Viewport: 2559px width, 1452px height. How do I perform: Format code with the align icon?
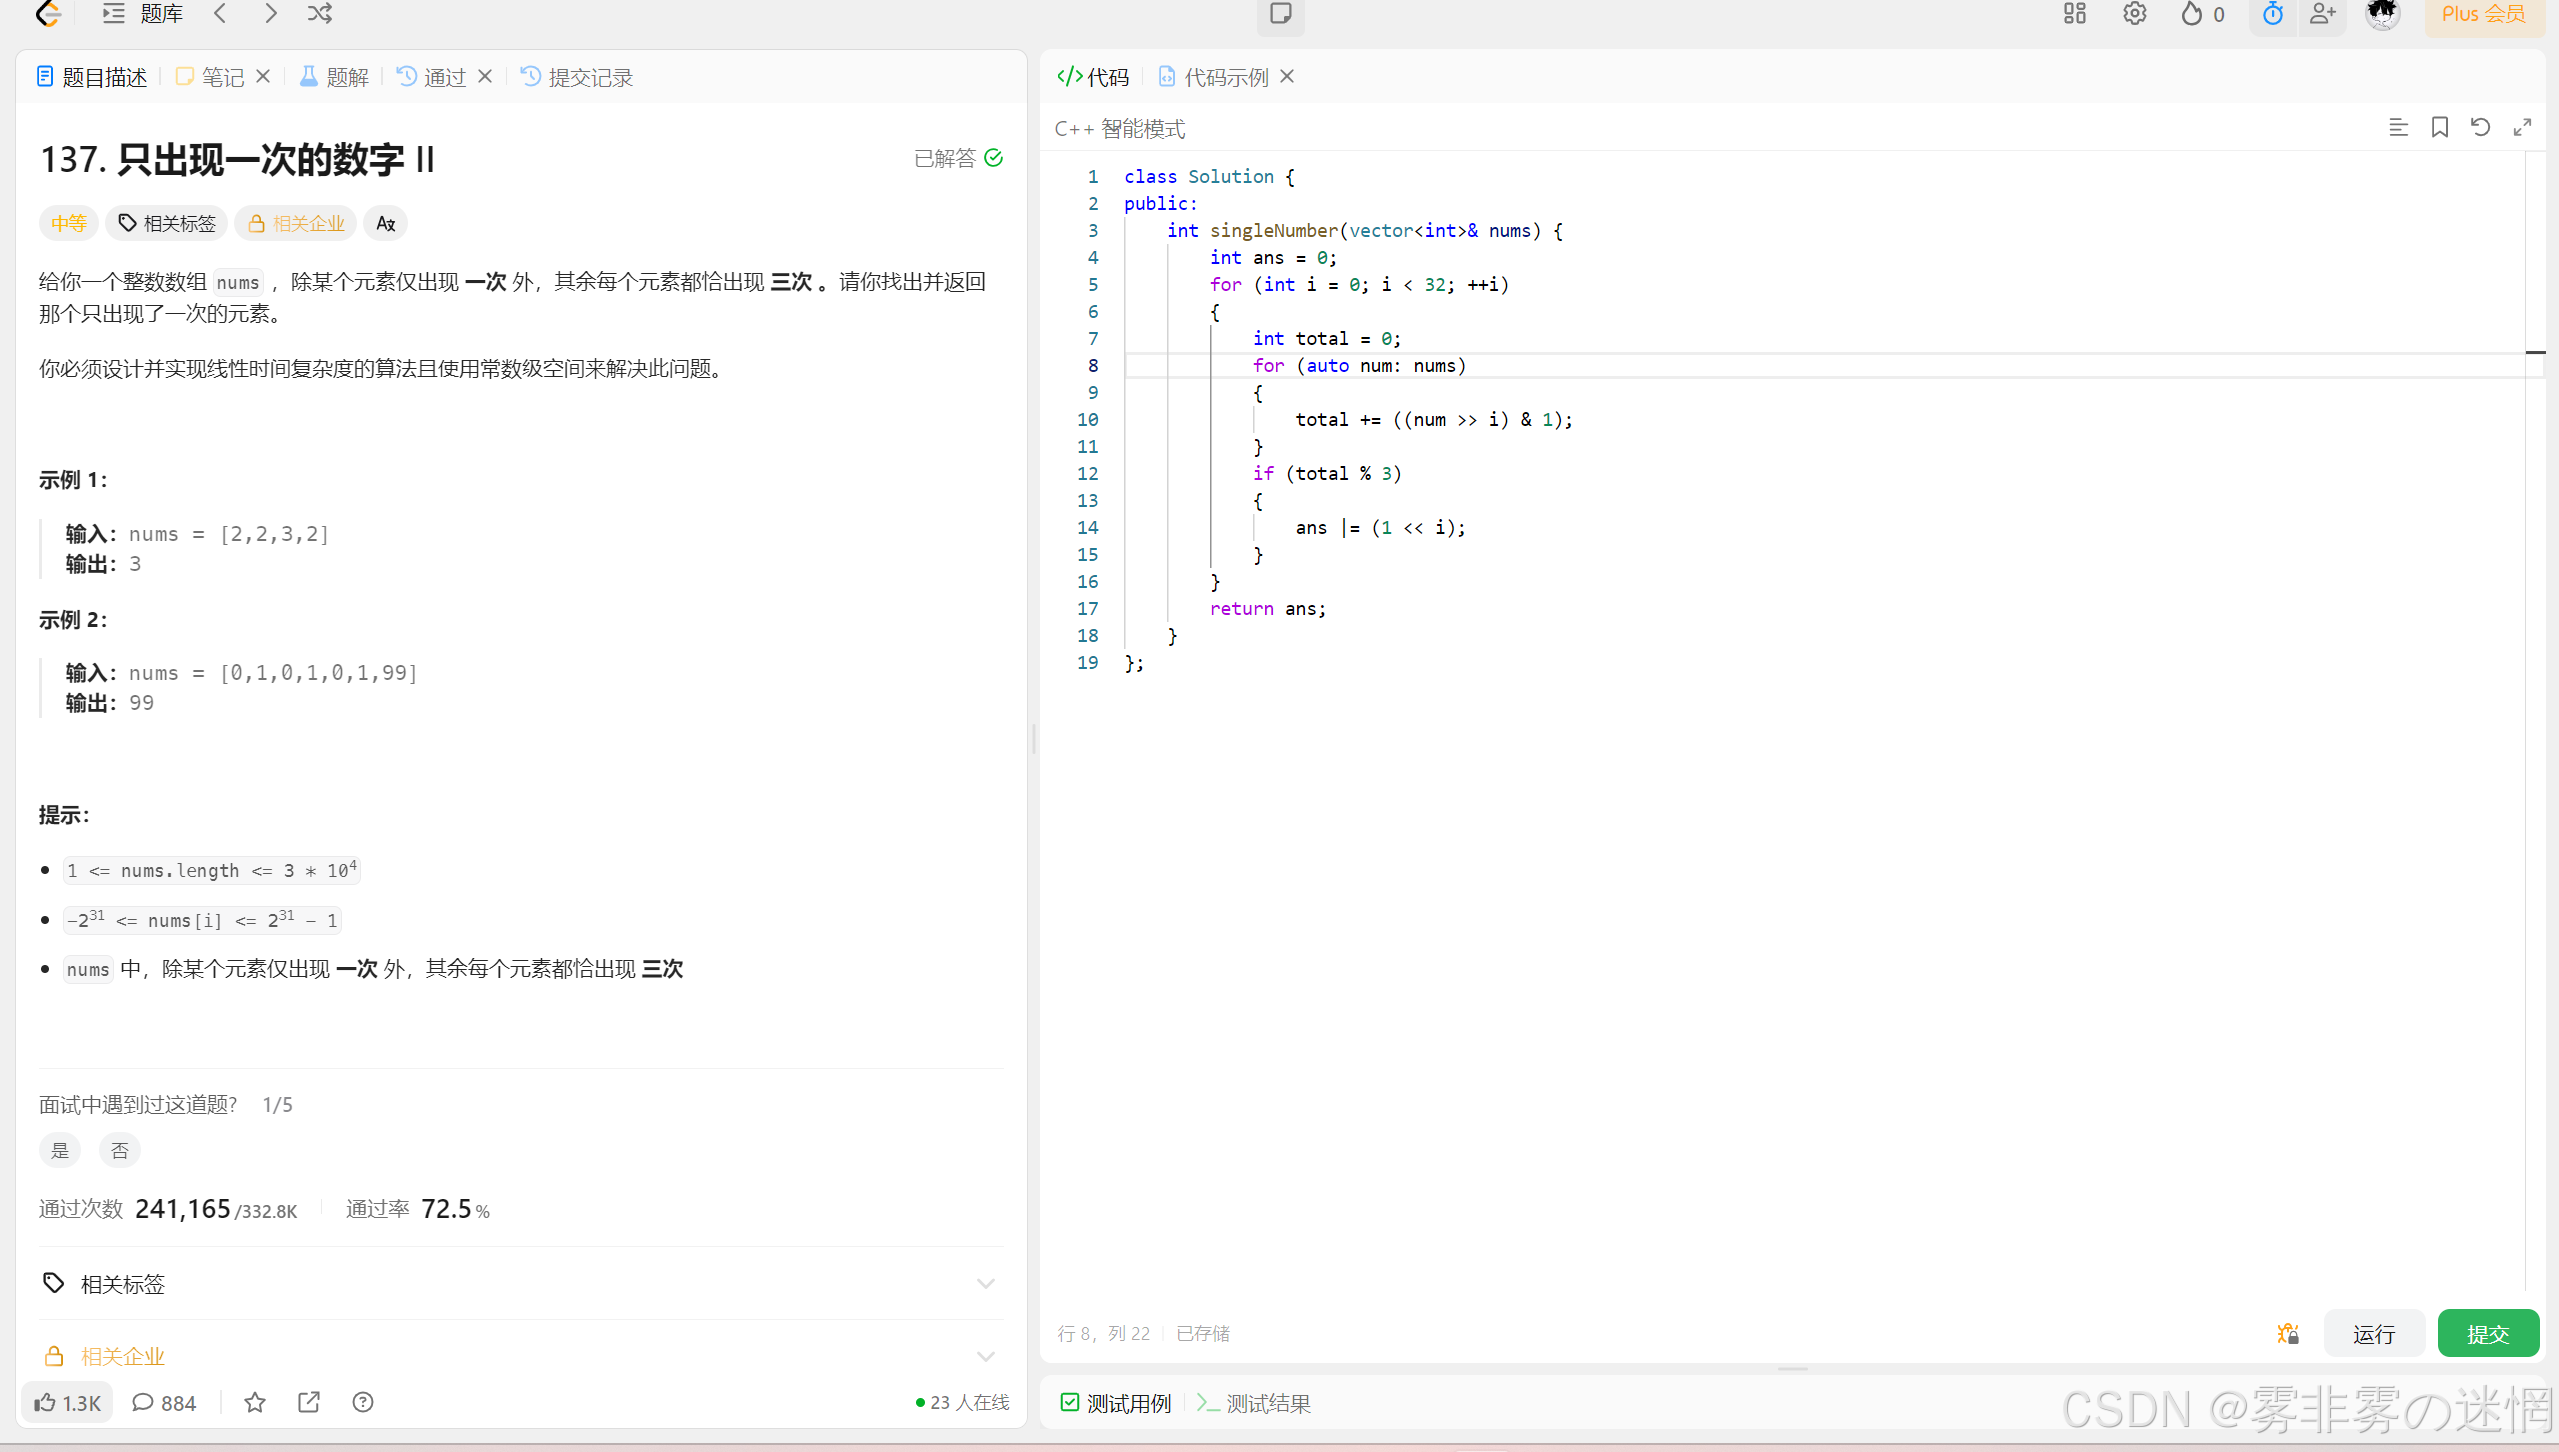pyautogui.click(x=2398, y=127)
